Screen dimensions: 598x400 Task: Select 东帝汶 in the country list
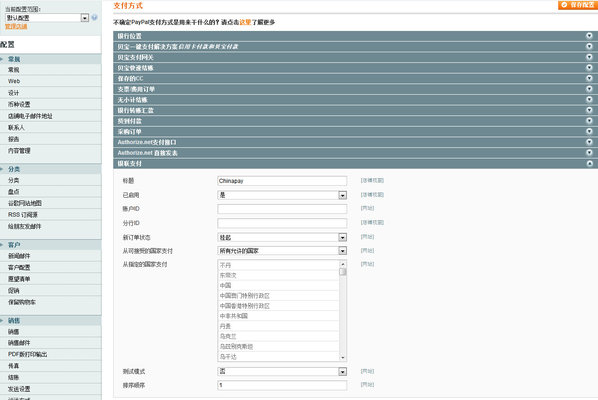[x=278, y=275]
